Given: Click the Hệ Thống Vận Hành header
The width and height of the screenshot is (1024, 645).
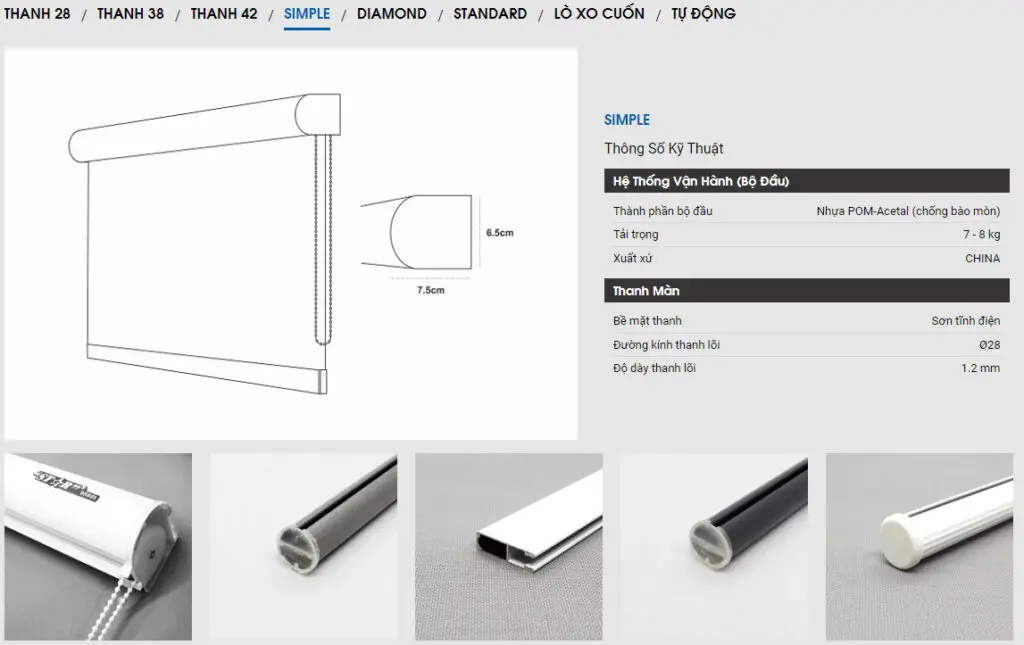Looking at the screenshot, I should (x=807, y=181).
